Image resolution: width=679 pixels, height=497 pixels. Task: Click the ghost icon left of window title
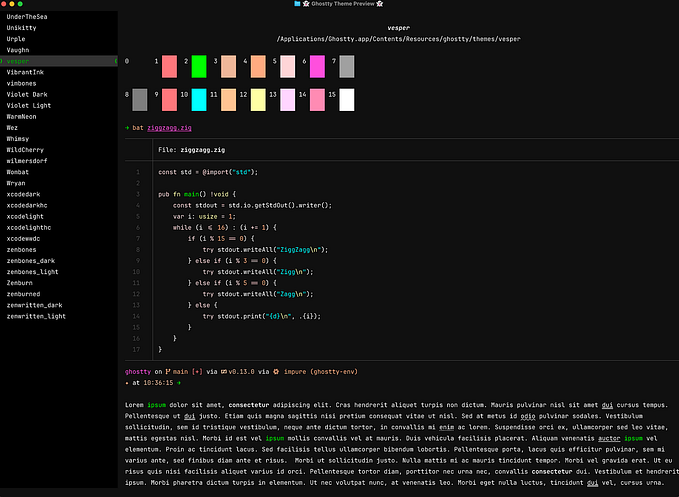click(306, 3)
